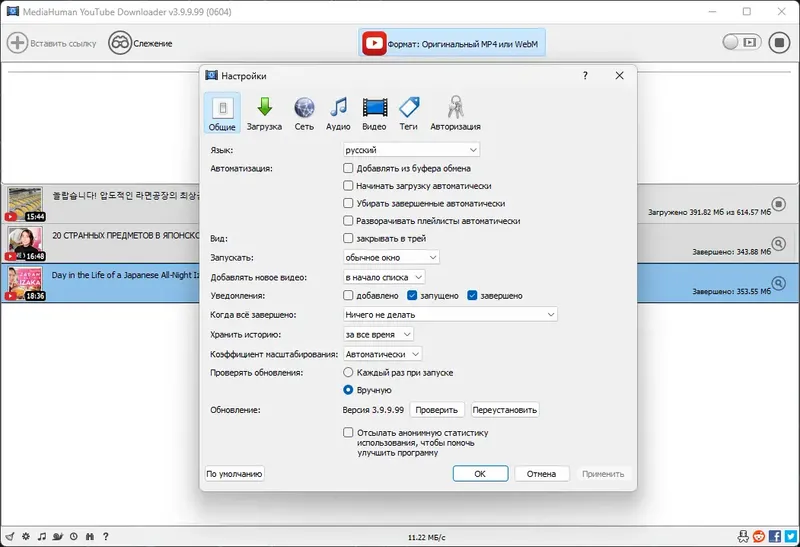Locate the Day in the Life downloaded file
Image resolution: width=800 pixels, height=547 pixels.
(779, 283)
